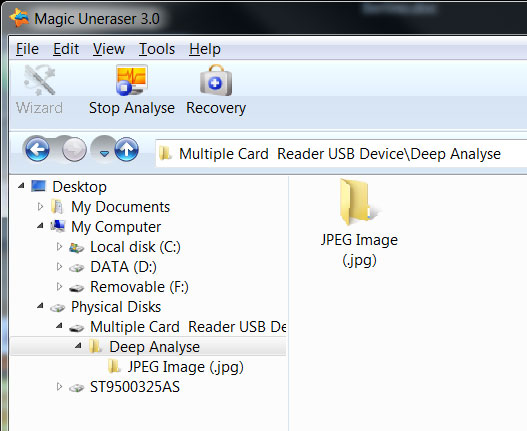Select My Documents in folder tree
Screen dimensions: 527x431
tap(120, 207)
